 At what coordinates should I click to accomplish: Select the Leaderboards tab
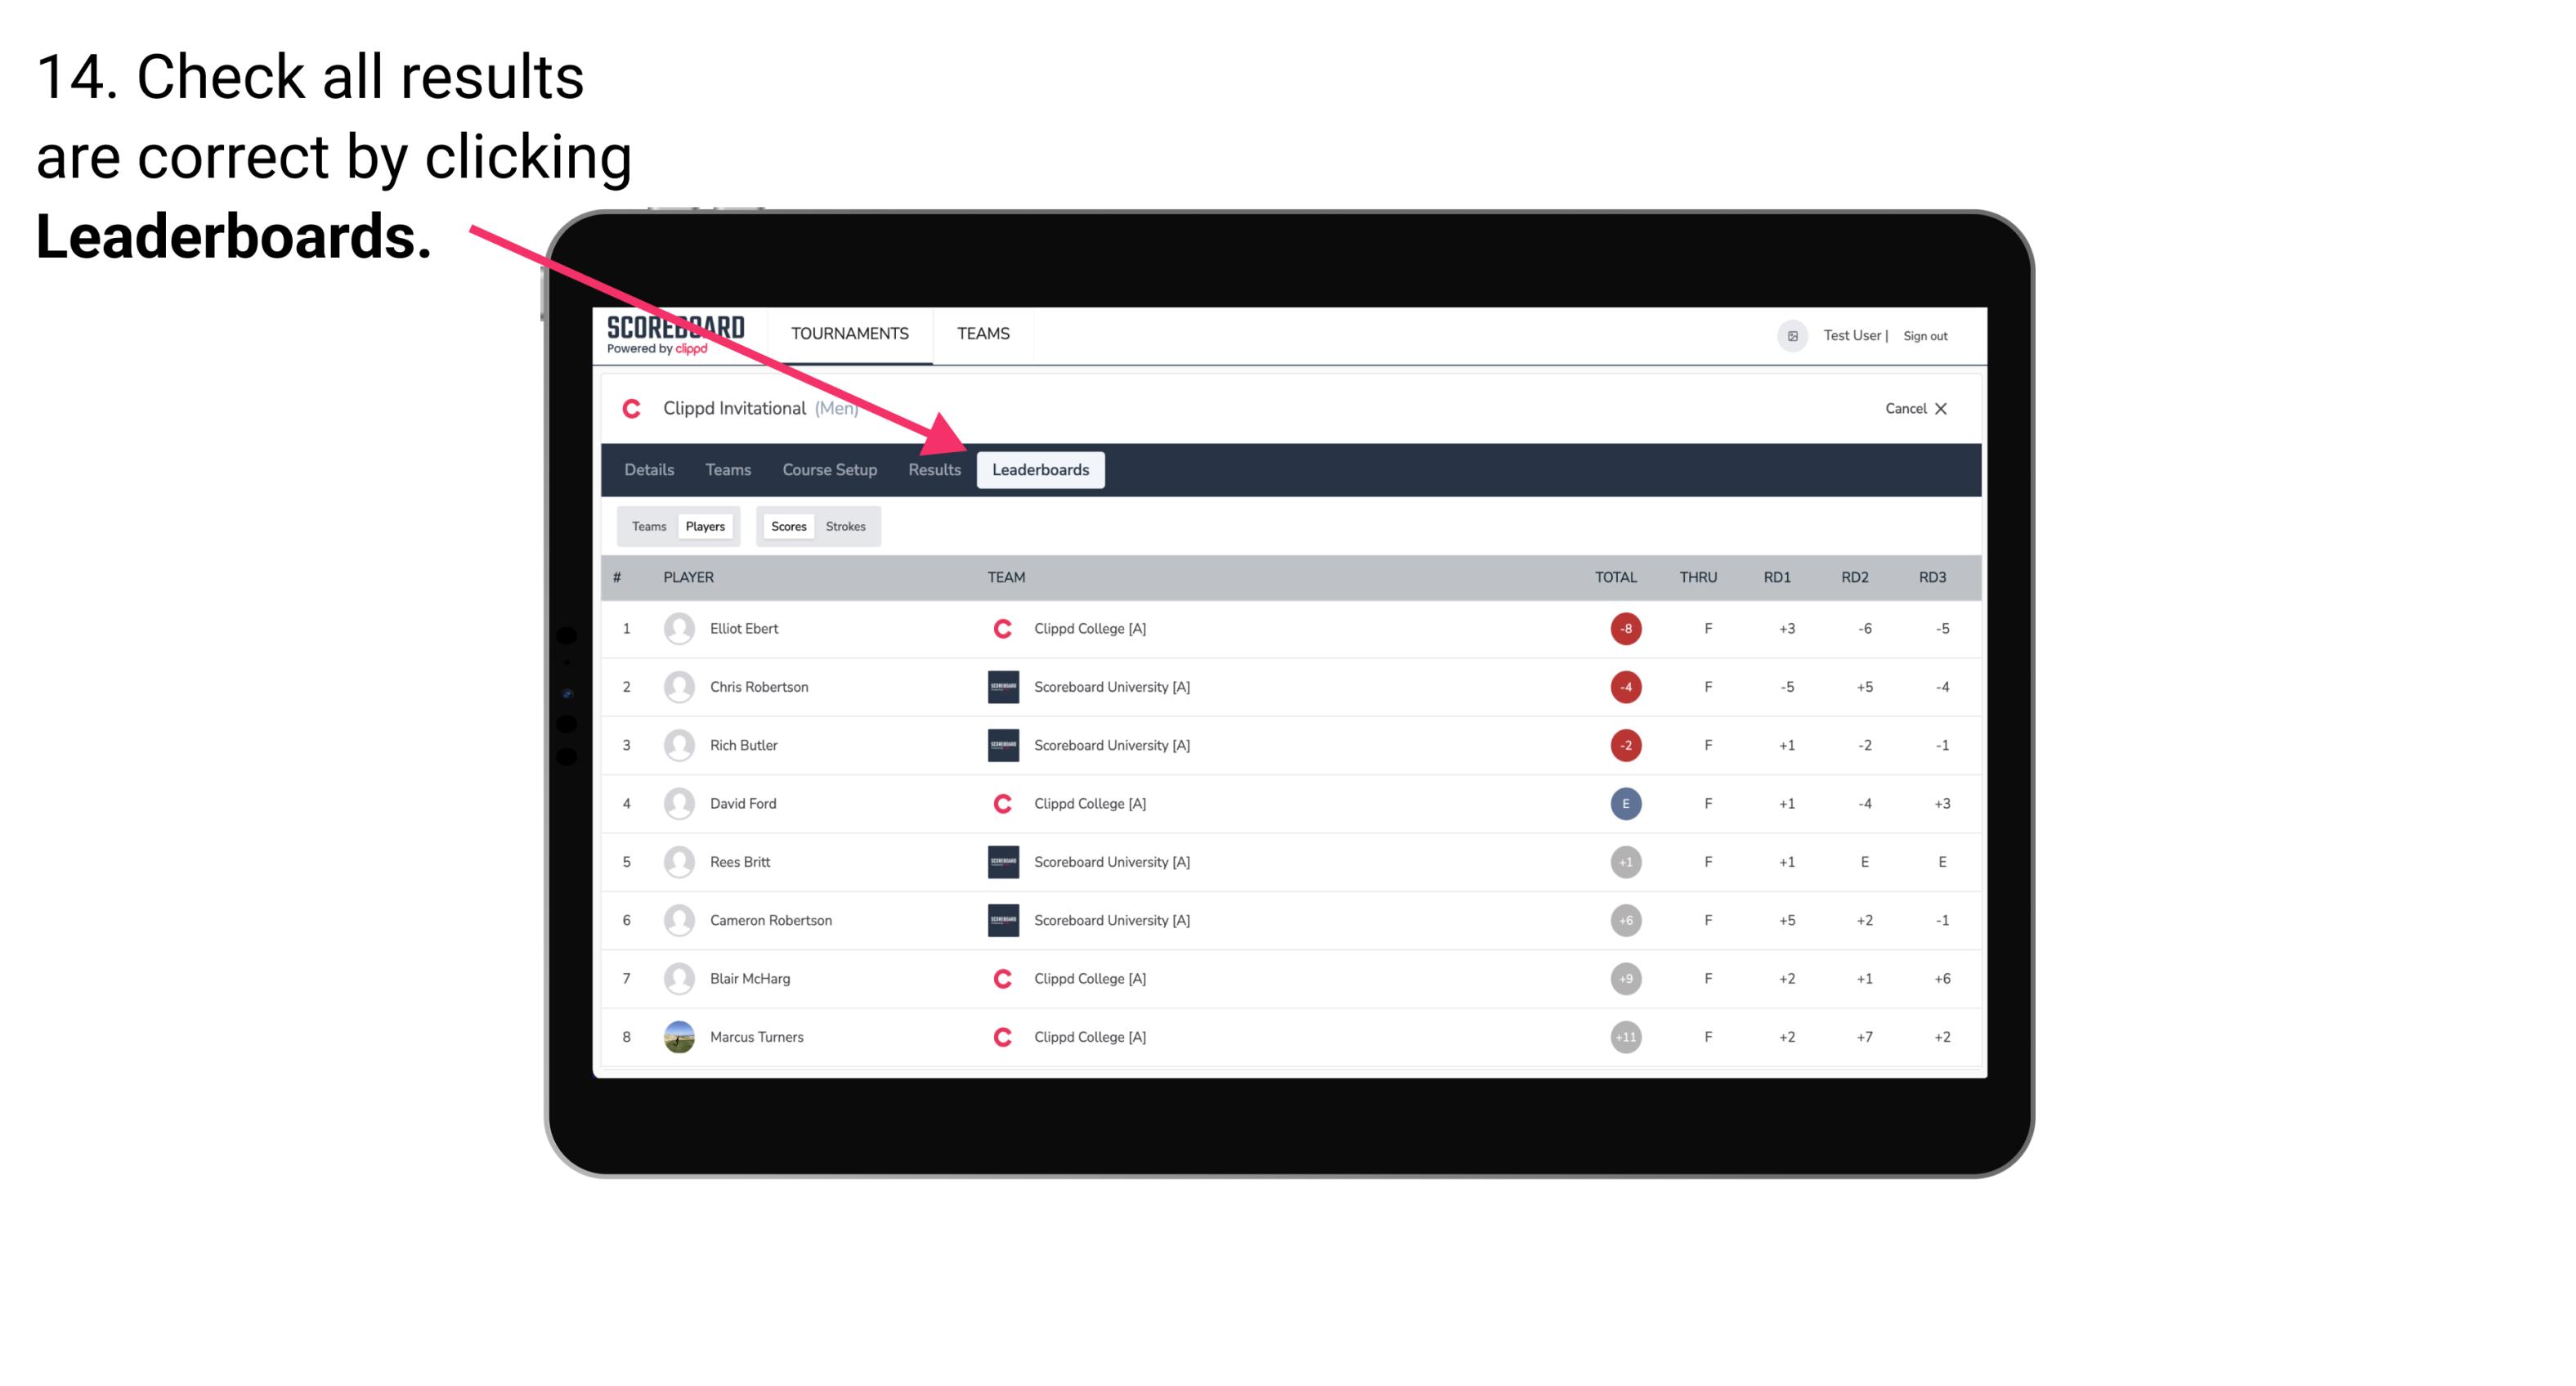1041,469
